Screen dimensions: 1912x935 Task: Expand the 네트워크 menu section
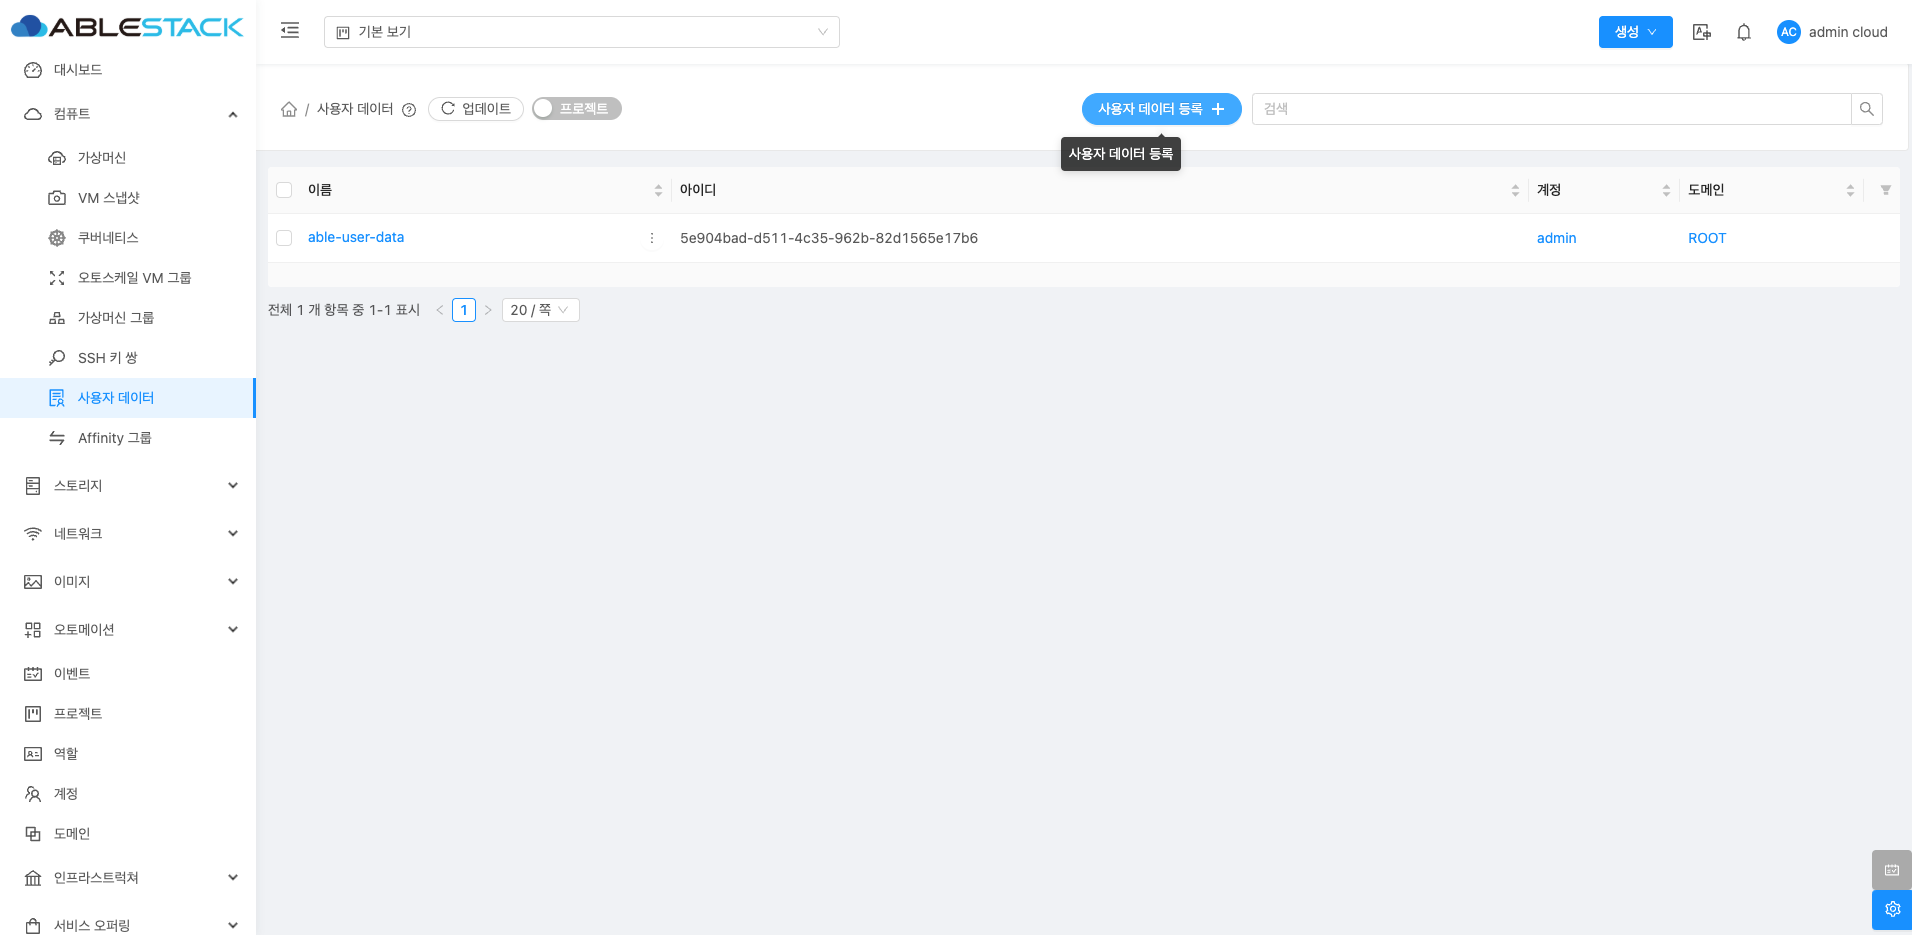point(128,534)
